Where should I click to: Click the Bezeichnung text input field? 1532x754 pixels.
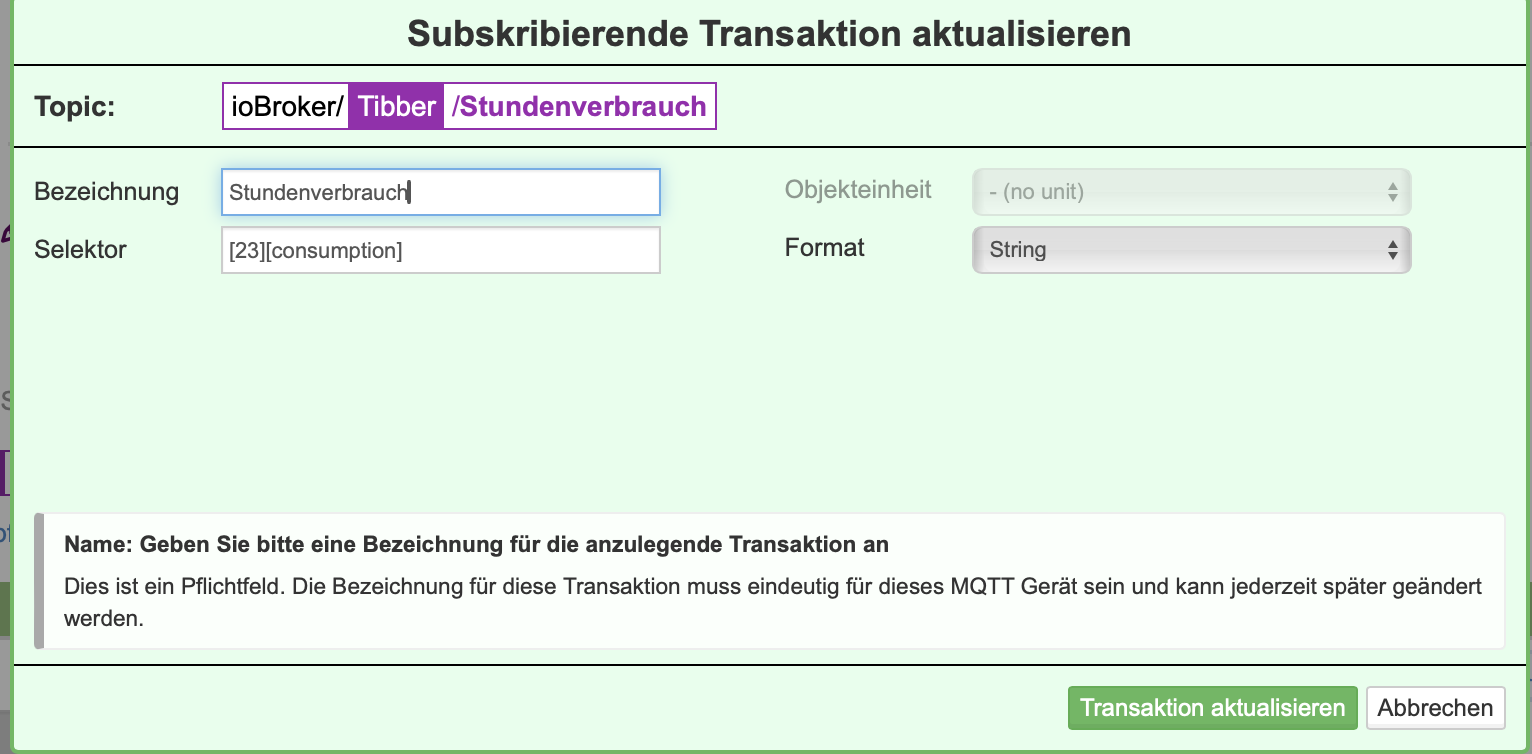point(440,192)
